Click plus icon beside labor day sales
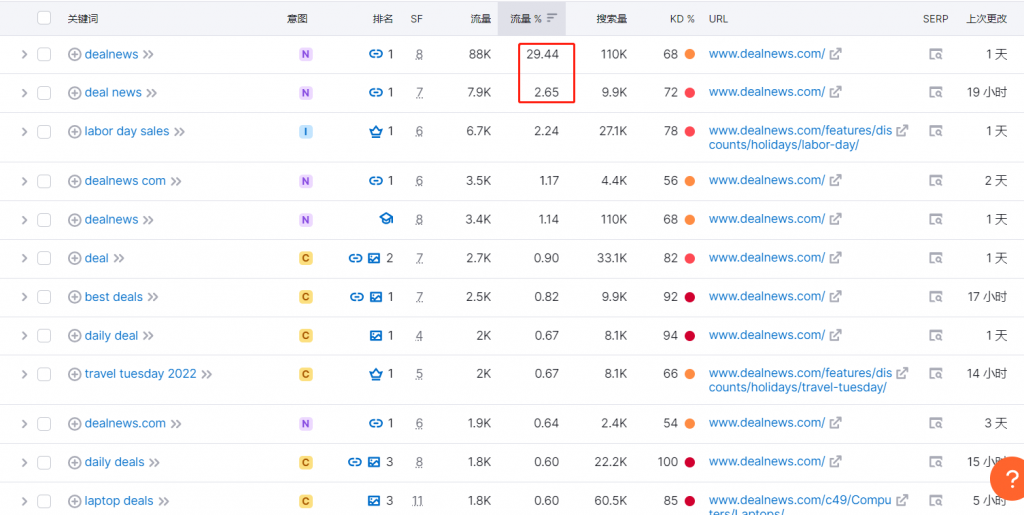The height and width of the screenshot is (515, 1024). (74, 132)
